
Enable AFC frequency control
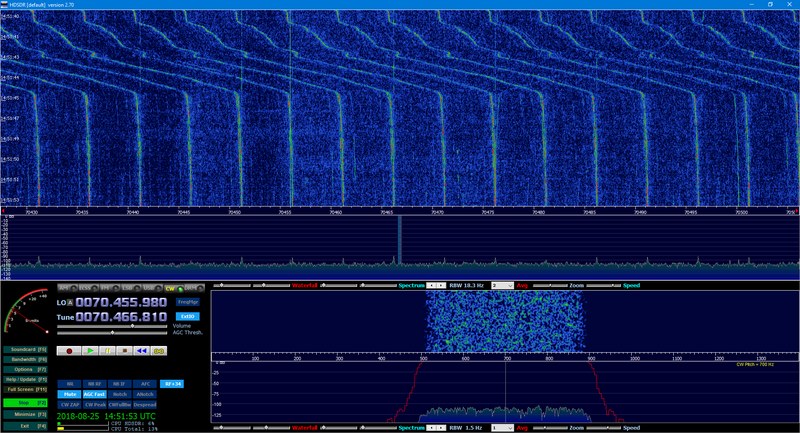145,384
